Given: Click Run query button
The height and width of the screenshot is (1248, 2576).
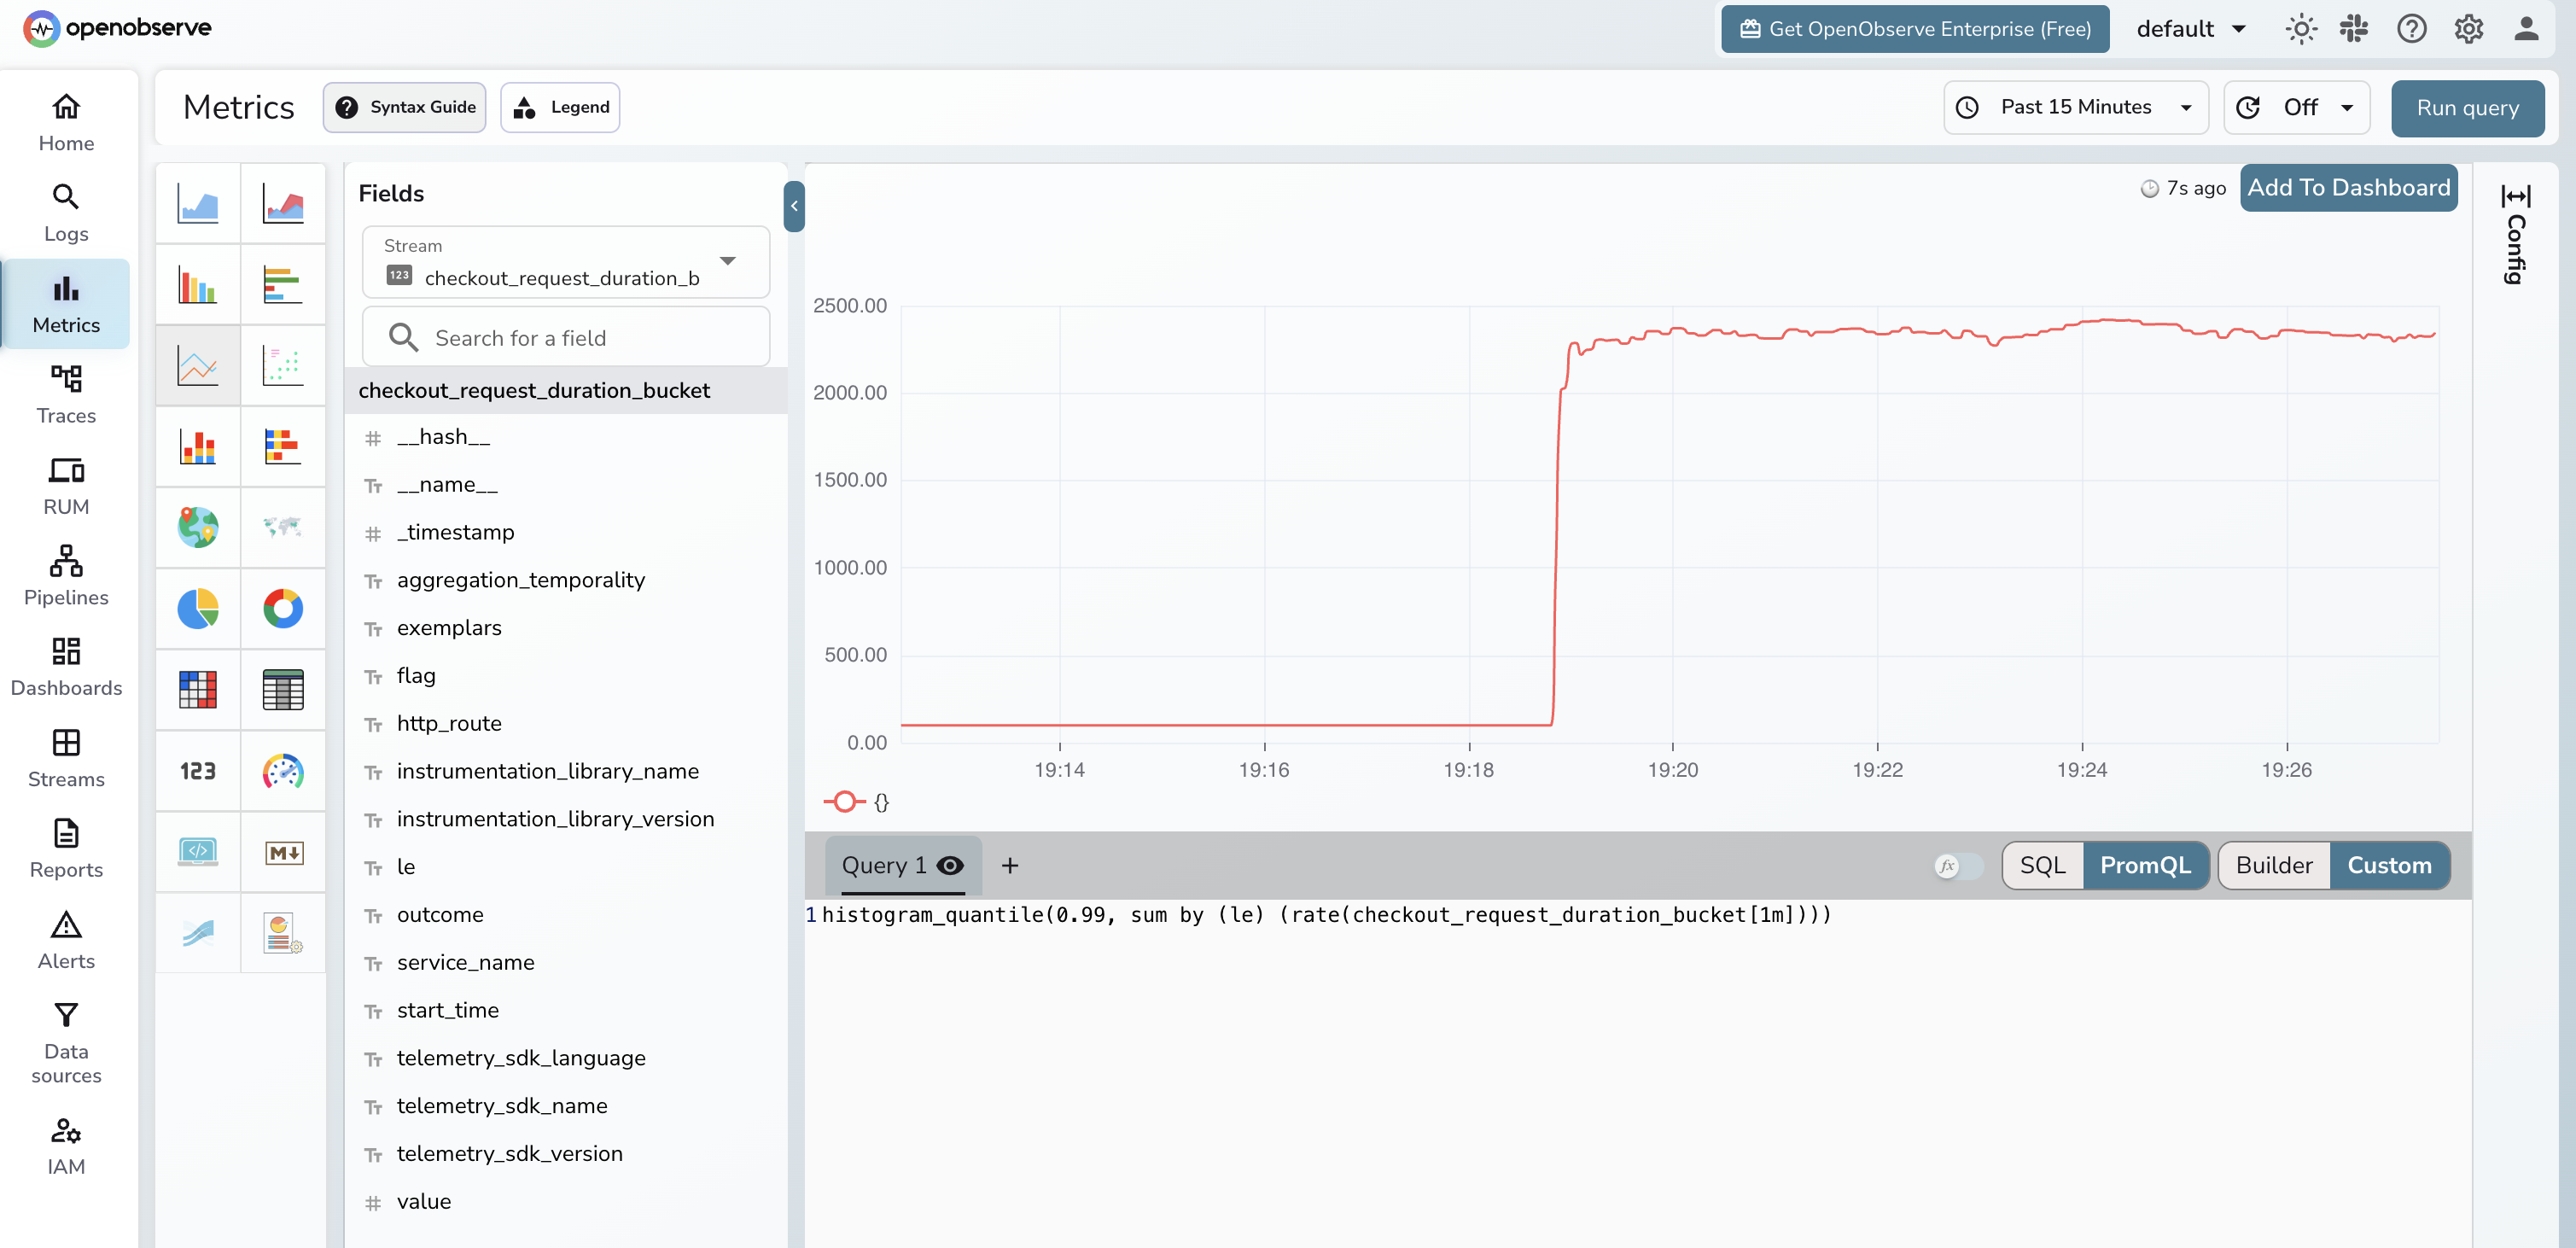Looking at the screenshot, I should [x=2467, y=108].
